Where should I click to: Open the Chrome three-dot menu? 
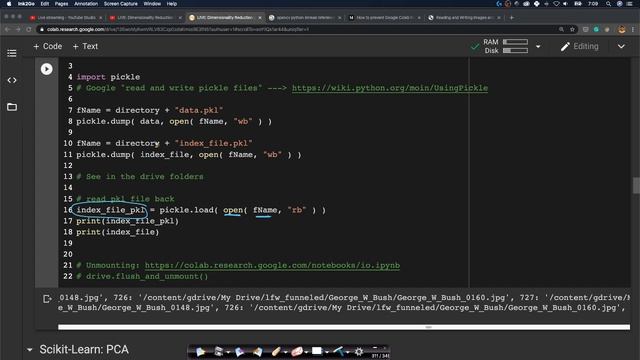[633, 29]
